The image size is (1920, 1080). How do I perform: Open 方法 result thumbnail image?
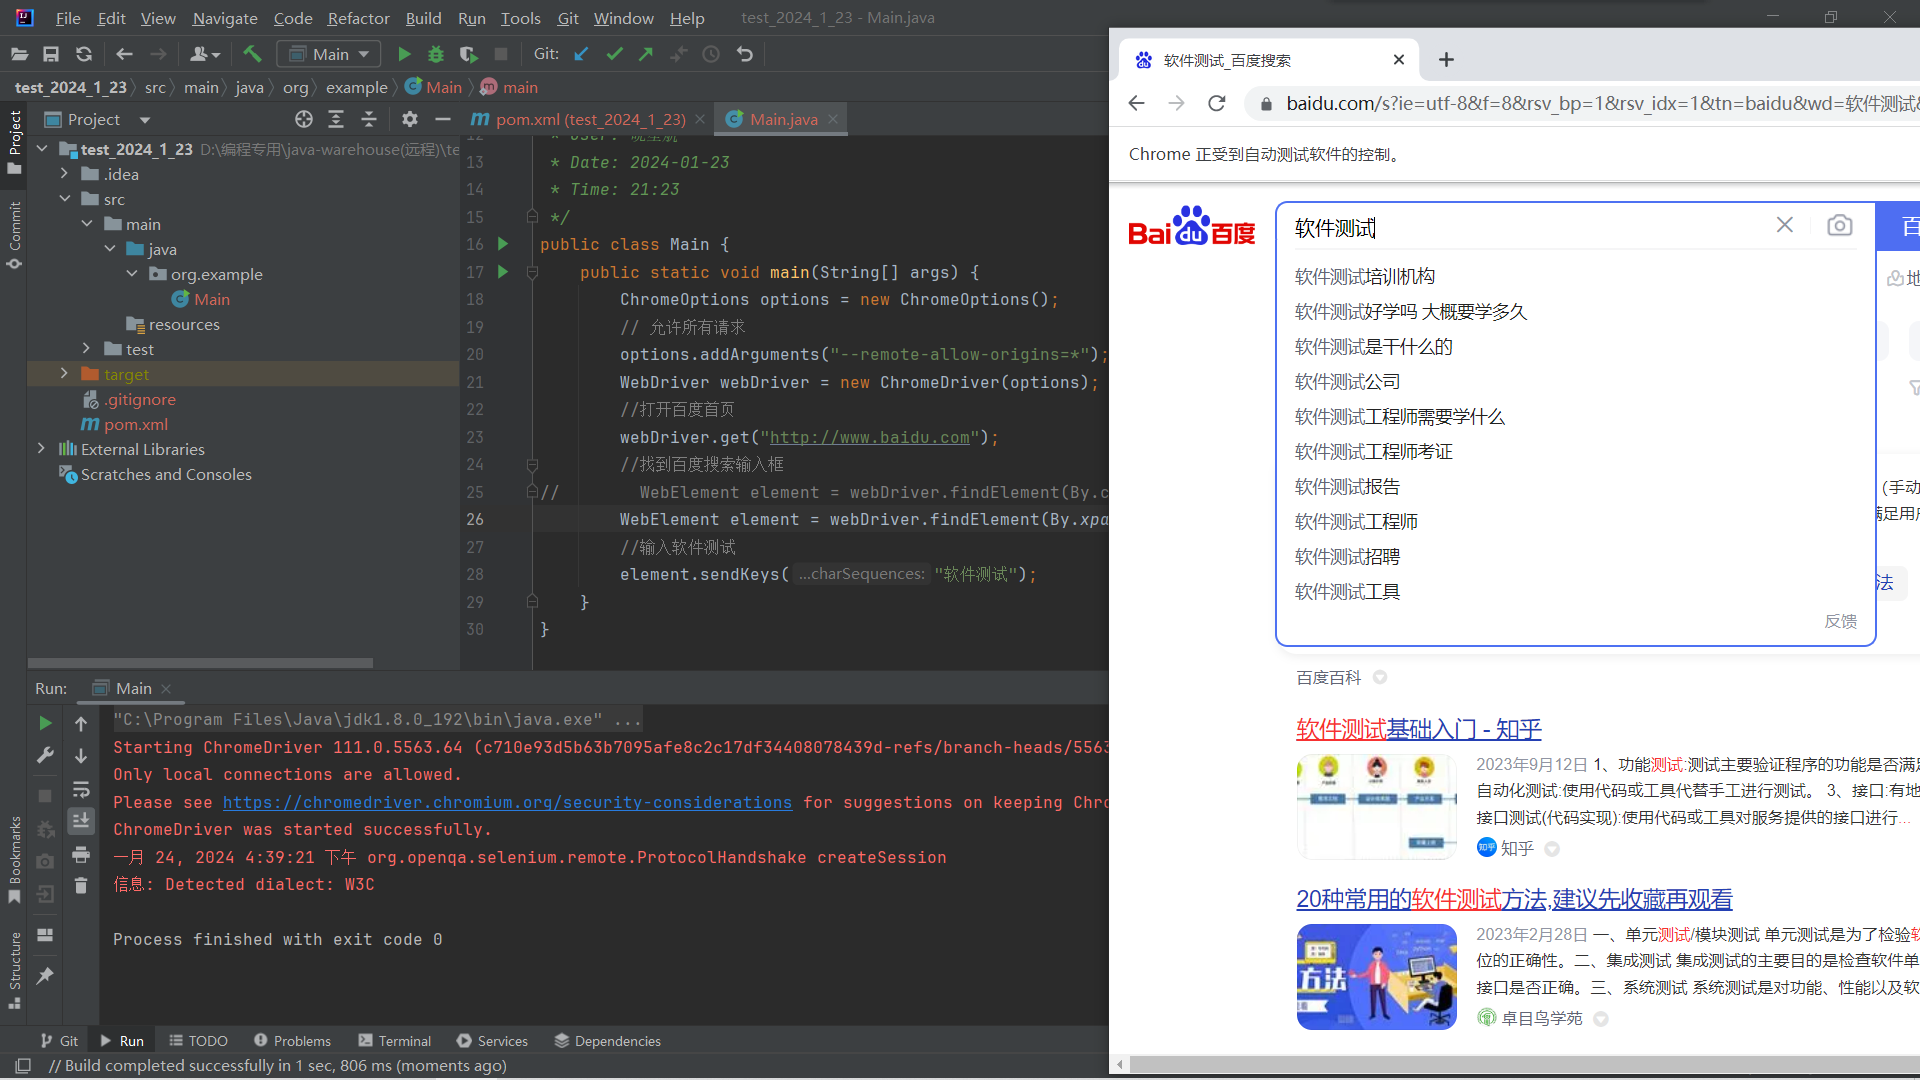point(1376,977)
